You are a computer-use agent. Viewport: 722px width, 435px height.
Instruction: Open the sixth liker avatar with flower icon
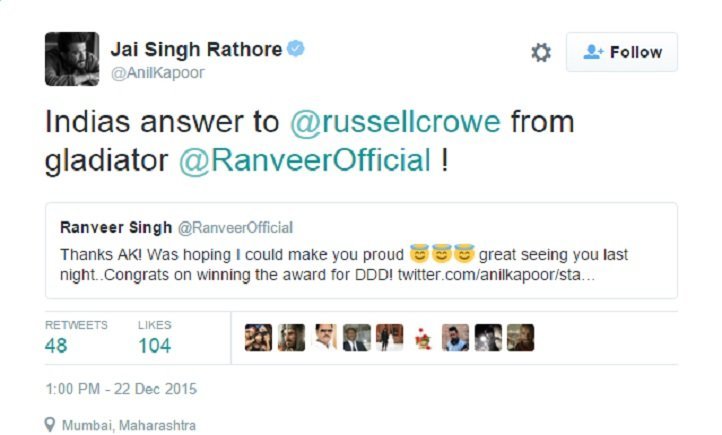(422, 337)
